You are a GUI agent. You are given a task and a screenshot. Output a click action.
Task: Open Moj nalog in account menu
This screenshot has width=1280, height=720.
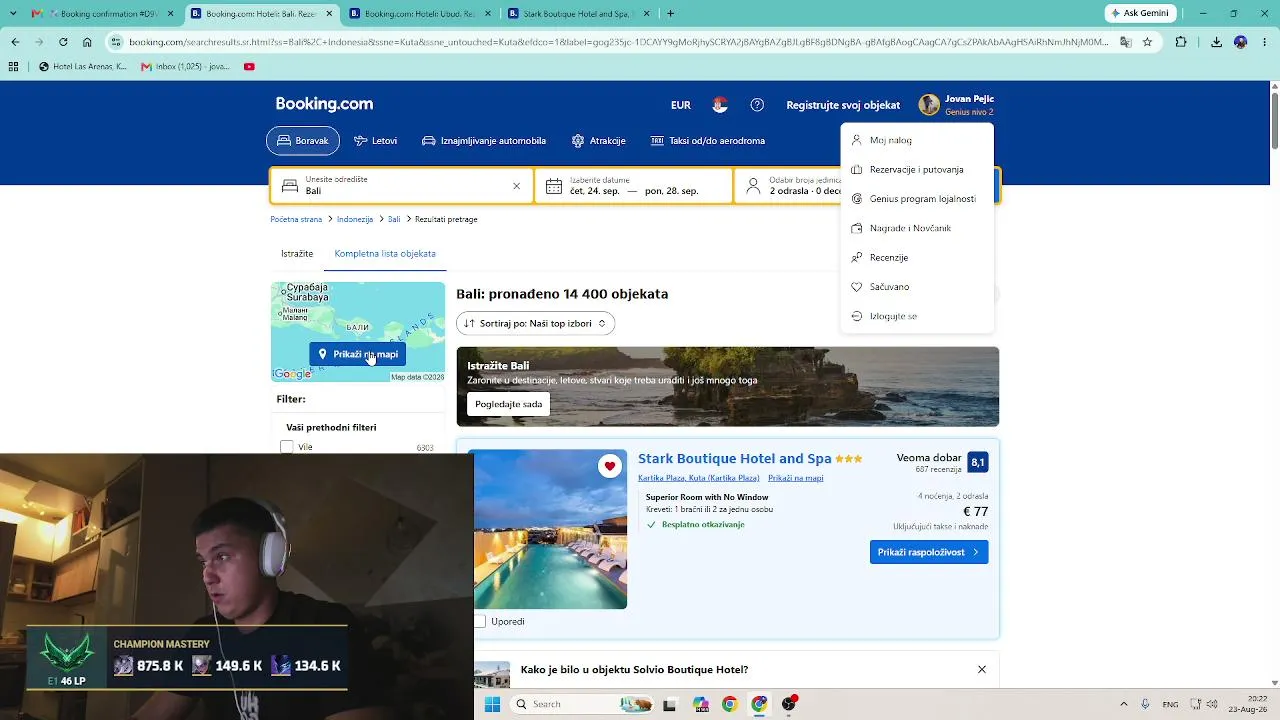918,140
